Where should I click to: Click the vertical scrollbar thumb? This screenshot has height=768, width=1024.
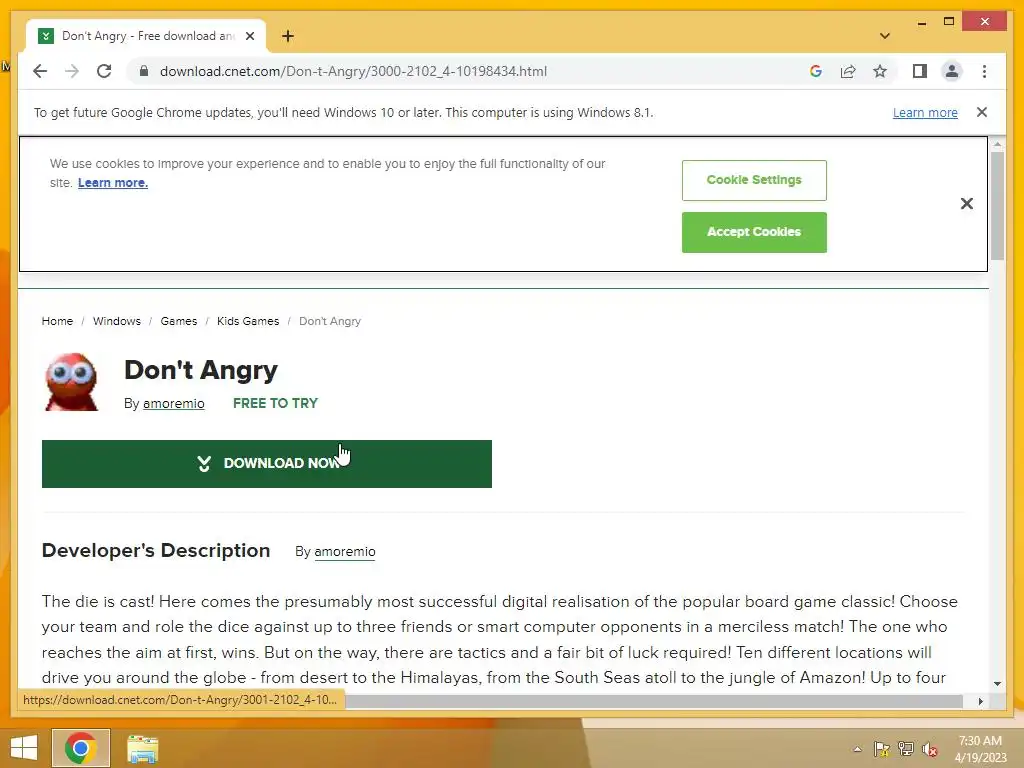click(997, 206)
